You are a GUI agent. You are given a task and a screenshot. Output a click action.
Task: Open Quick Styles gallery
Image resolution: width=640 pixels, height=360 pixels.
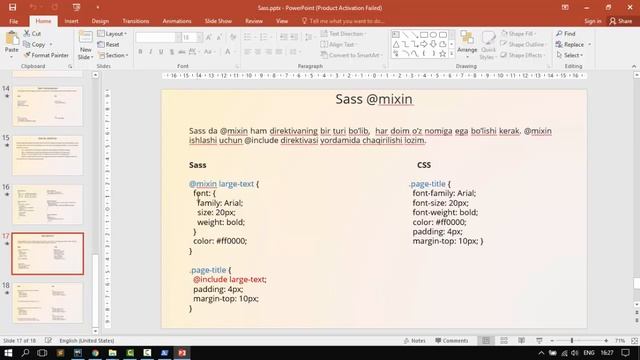488,45
